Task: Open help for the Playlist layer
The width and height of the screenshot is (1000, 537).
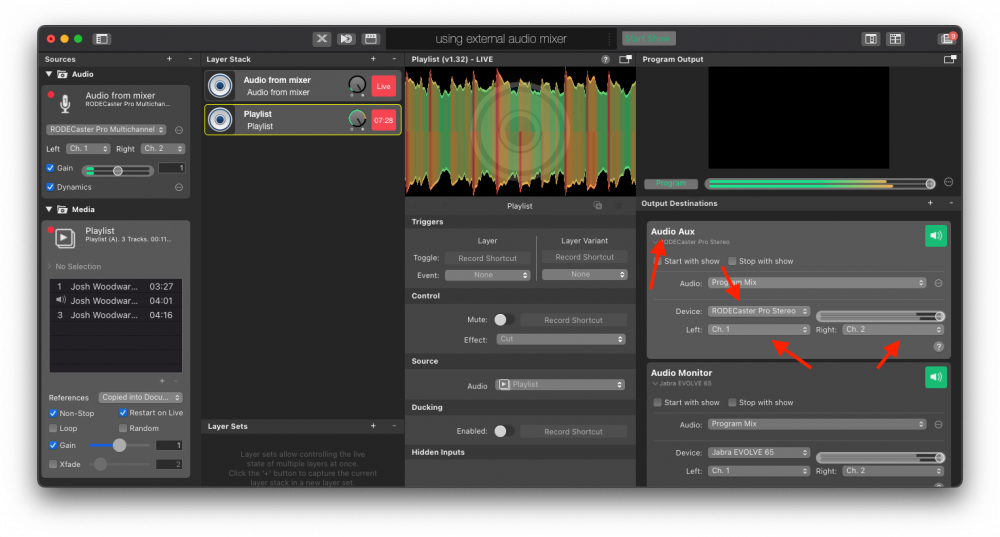Action: [605, 59]
